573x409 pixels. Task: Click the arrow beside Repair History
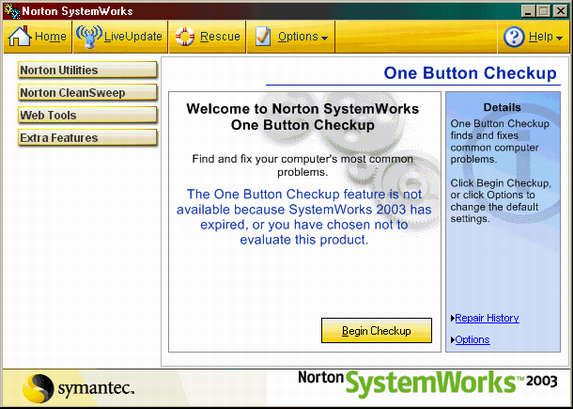point(453,318)
